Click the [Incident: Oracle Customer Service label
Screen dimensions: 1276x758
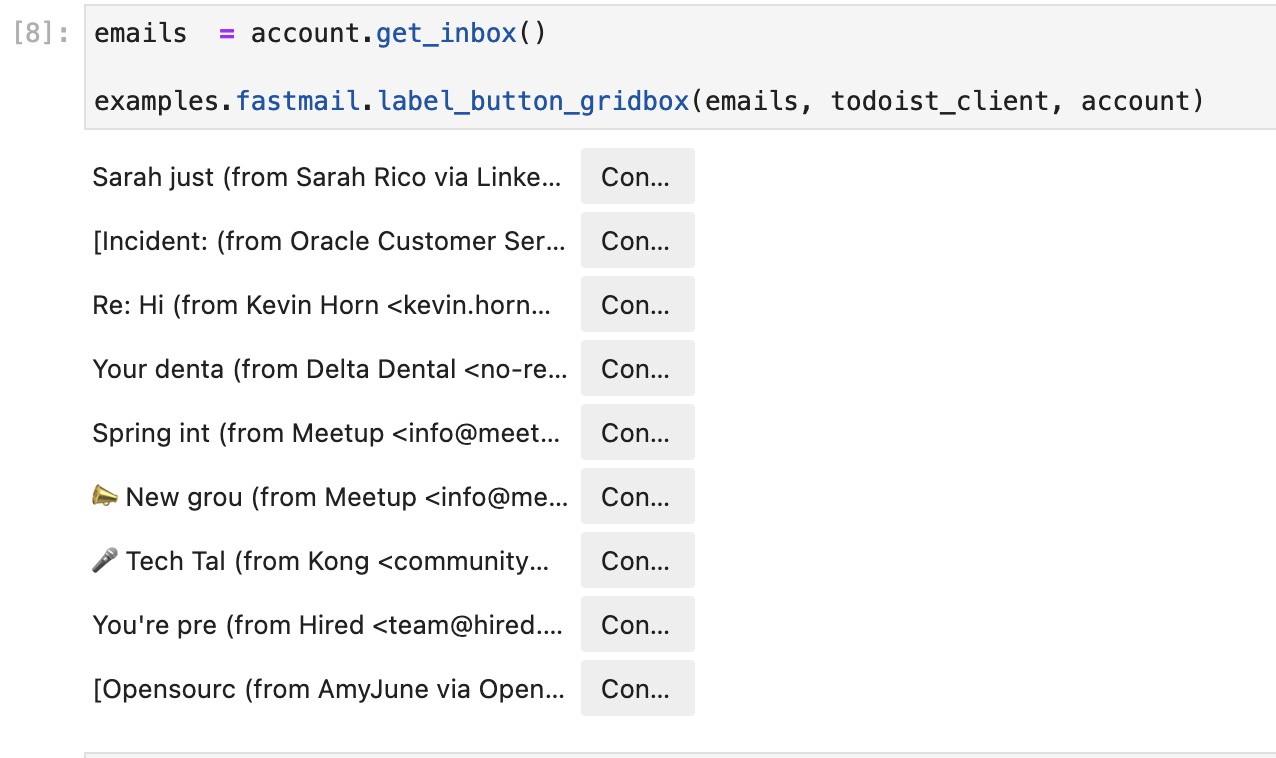[329, 241]
